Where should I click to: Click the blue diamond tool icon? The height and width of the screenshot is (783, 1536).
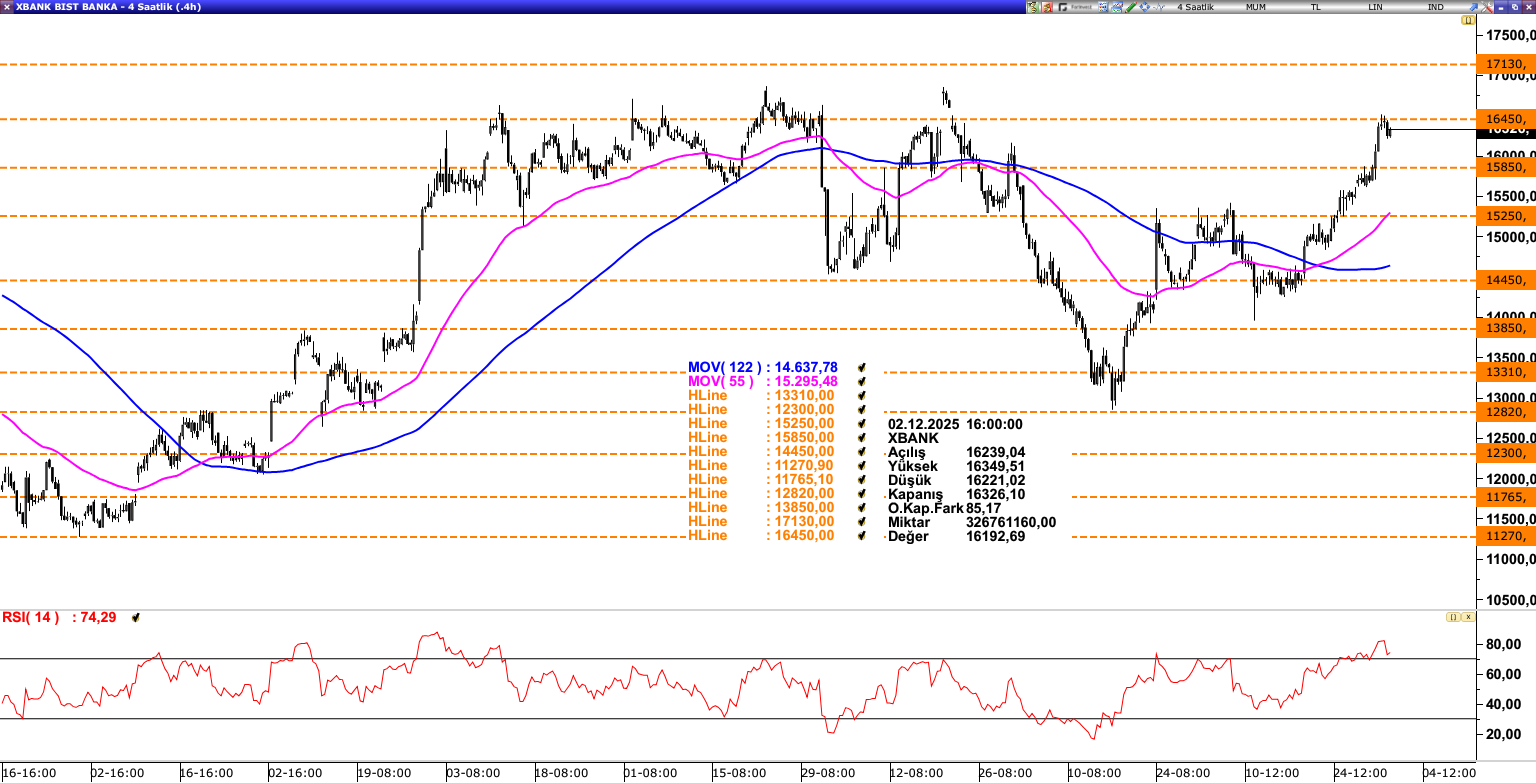pyautogui.click(x=1143, y=7)
